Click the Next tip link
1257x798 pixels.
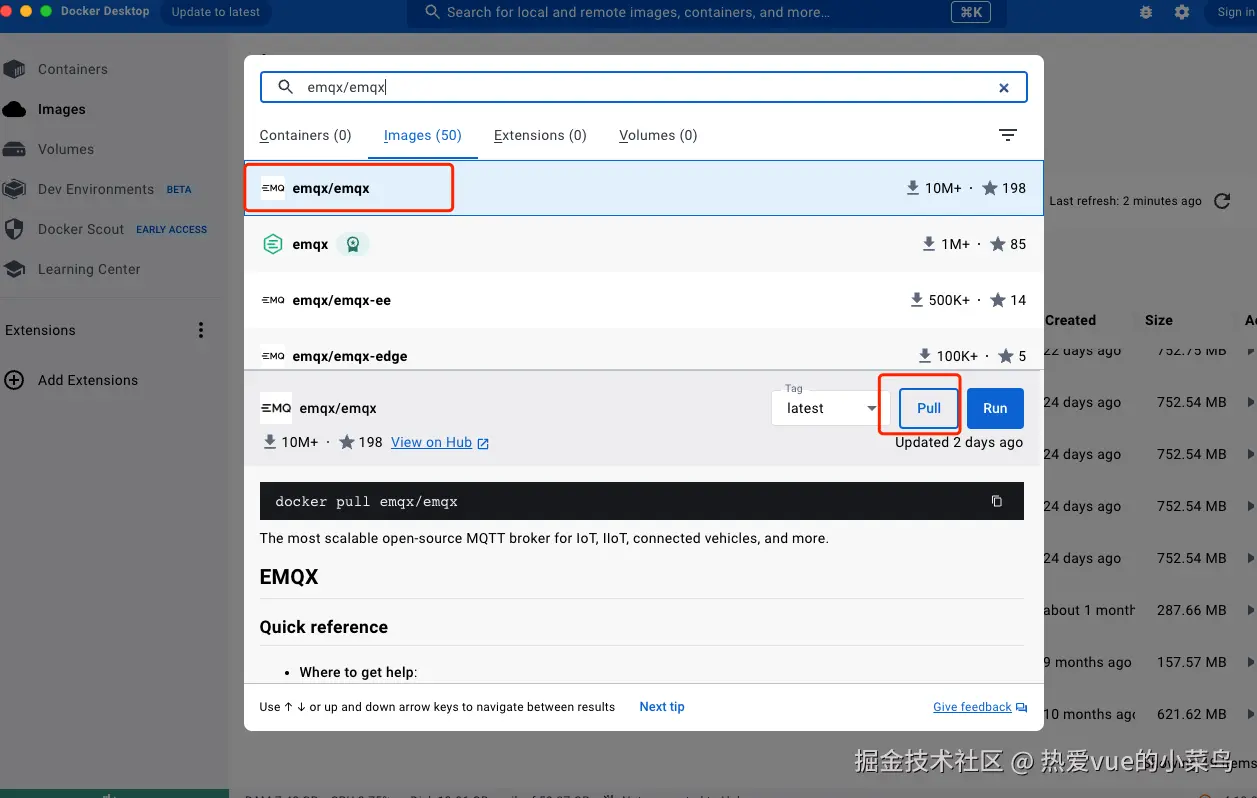662,706
